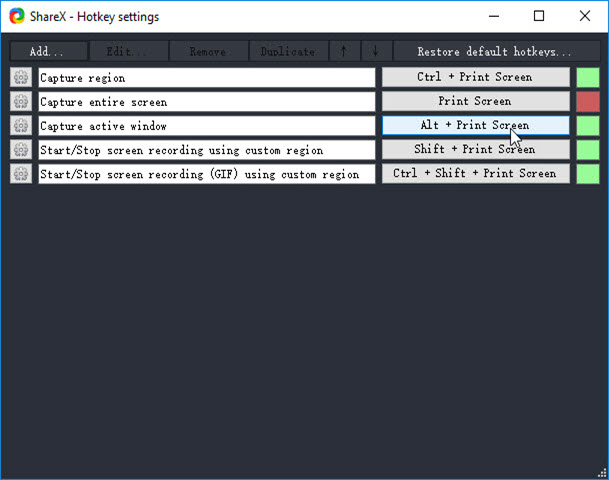The width and height of the screenshot is (609, 480).
Task: Change the Ctrl + Print Screen hotkey
Action: coord(476,77)
